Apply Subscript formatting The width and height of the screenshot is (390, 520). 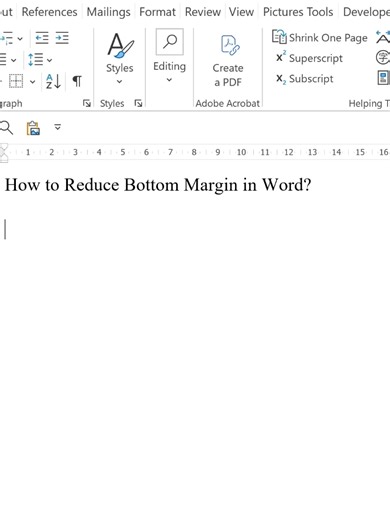[305, 79]
